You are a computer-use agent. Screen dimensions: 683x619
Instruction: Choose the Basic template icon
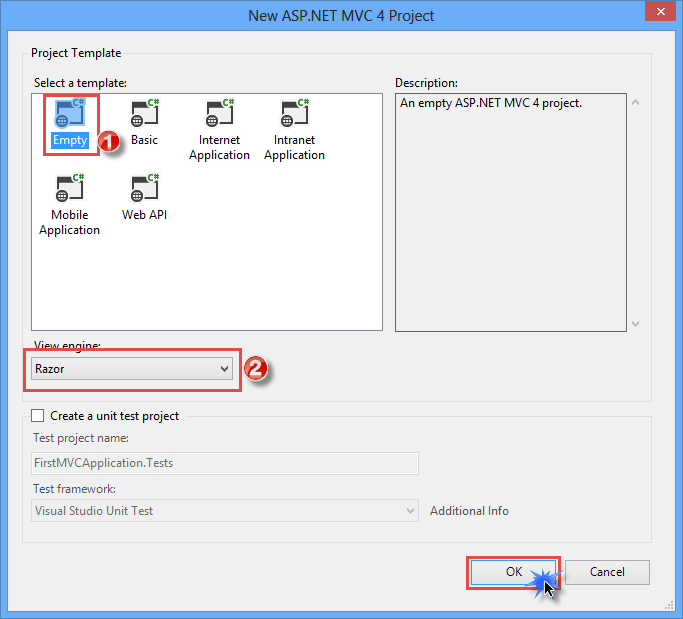145,113
